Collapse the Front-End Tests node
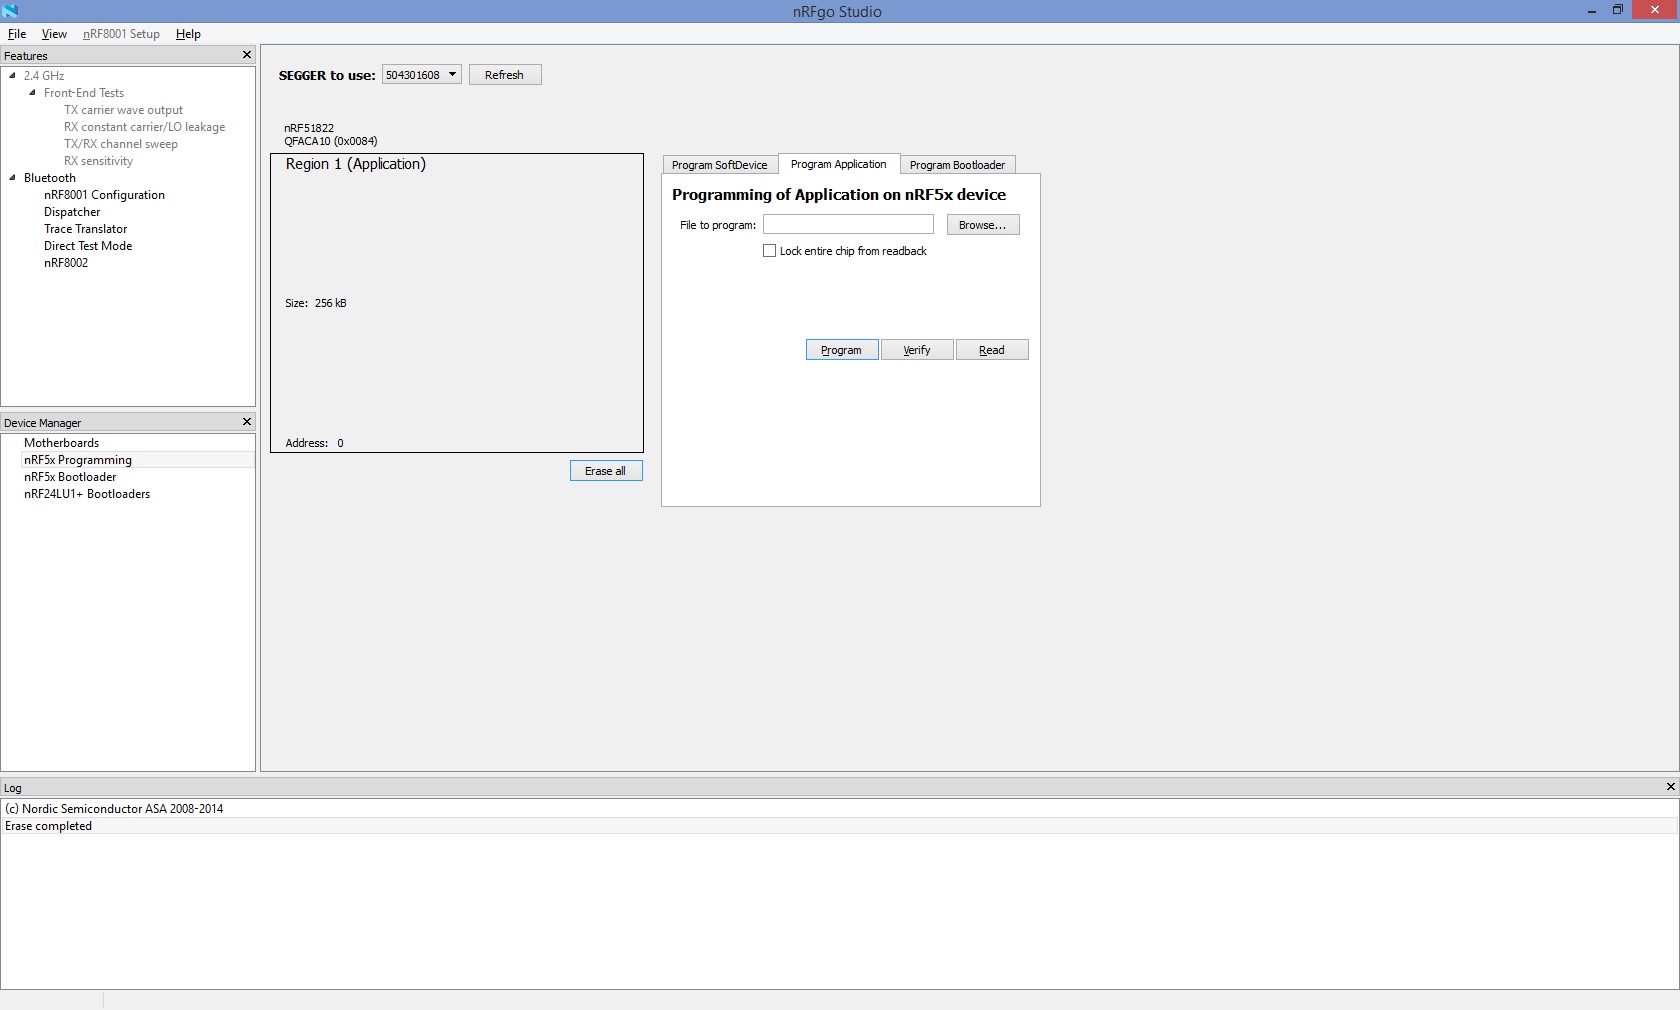1680x1010 pixels. pos(32,93)
